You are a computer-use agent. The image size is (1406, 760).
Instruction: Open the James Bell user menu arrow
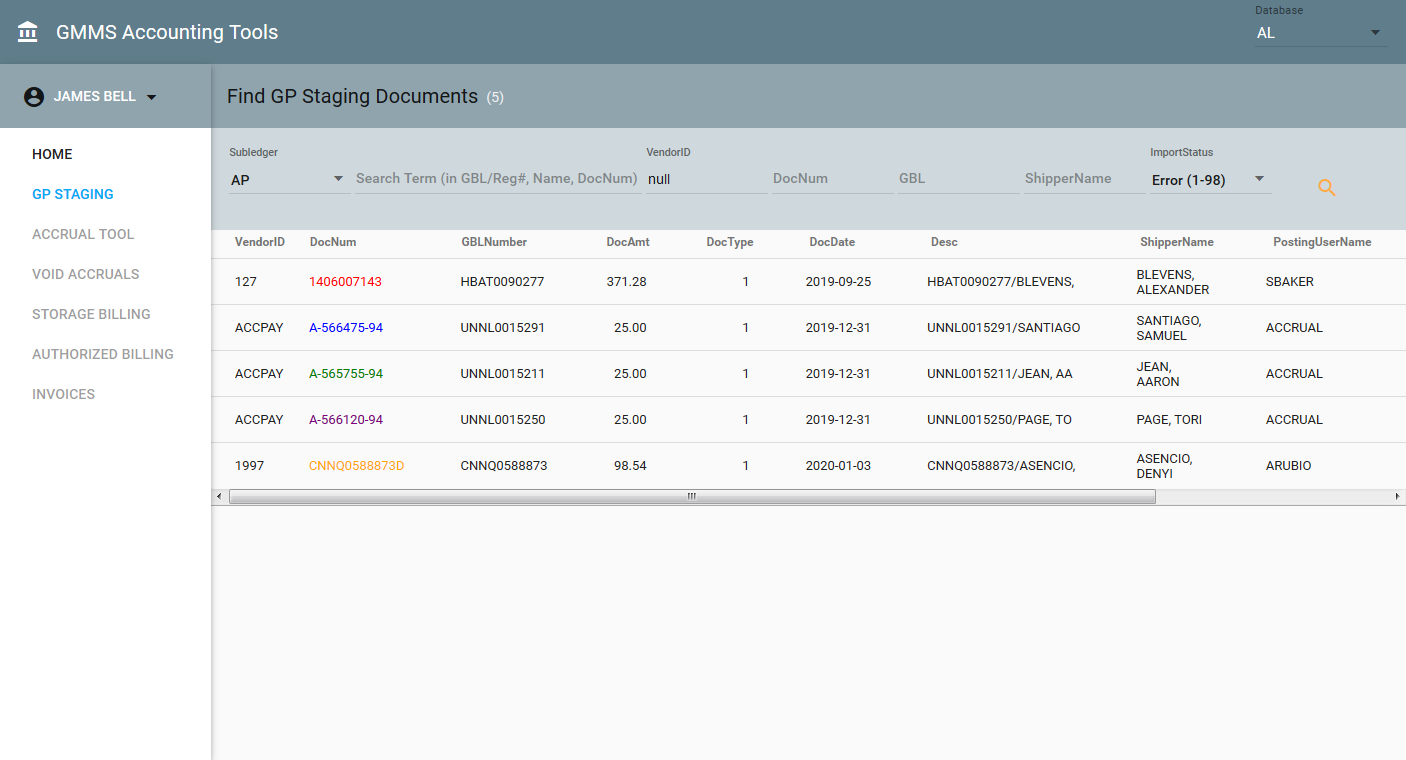151,97
